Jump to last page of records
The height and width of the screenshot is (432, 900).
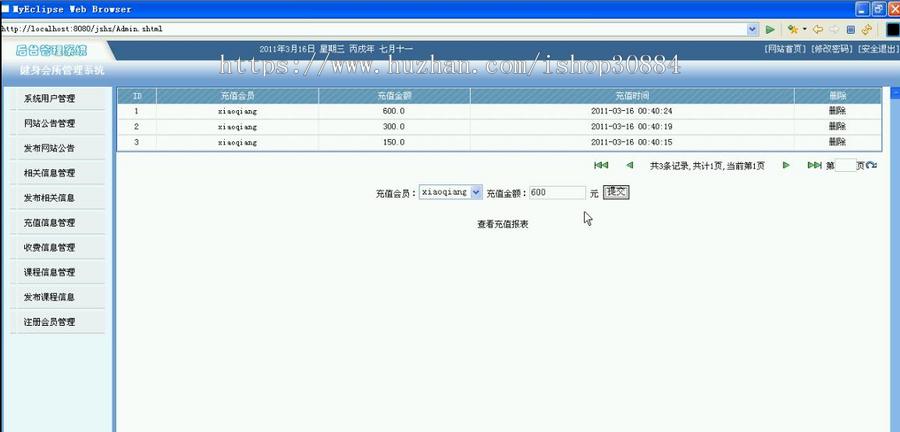click(x=814, y=165)
